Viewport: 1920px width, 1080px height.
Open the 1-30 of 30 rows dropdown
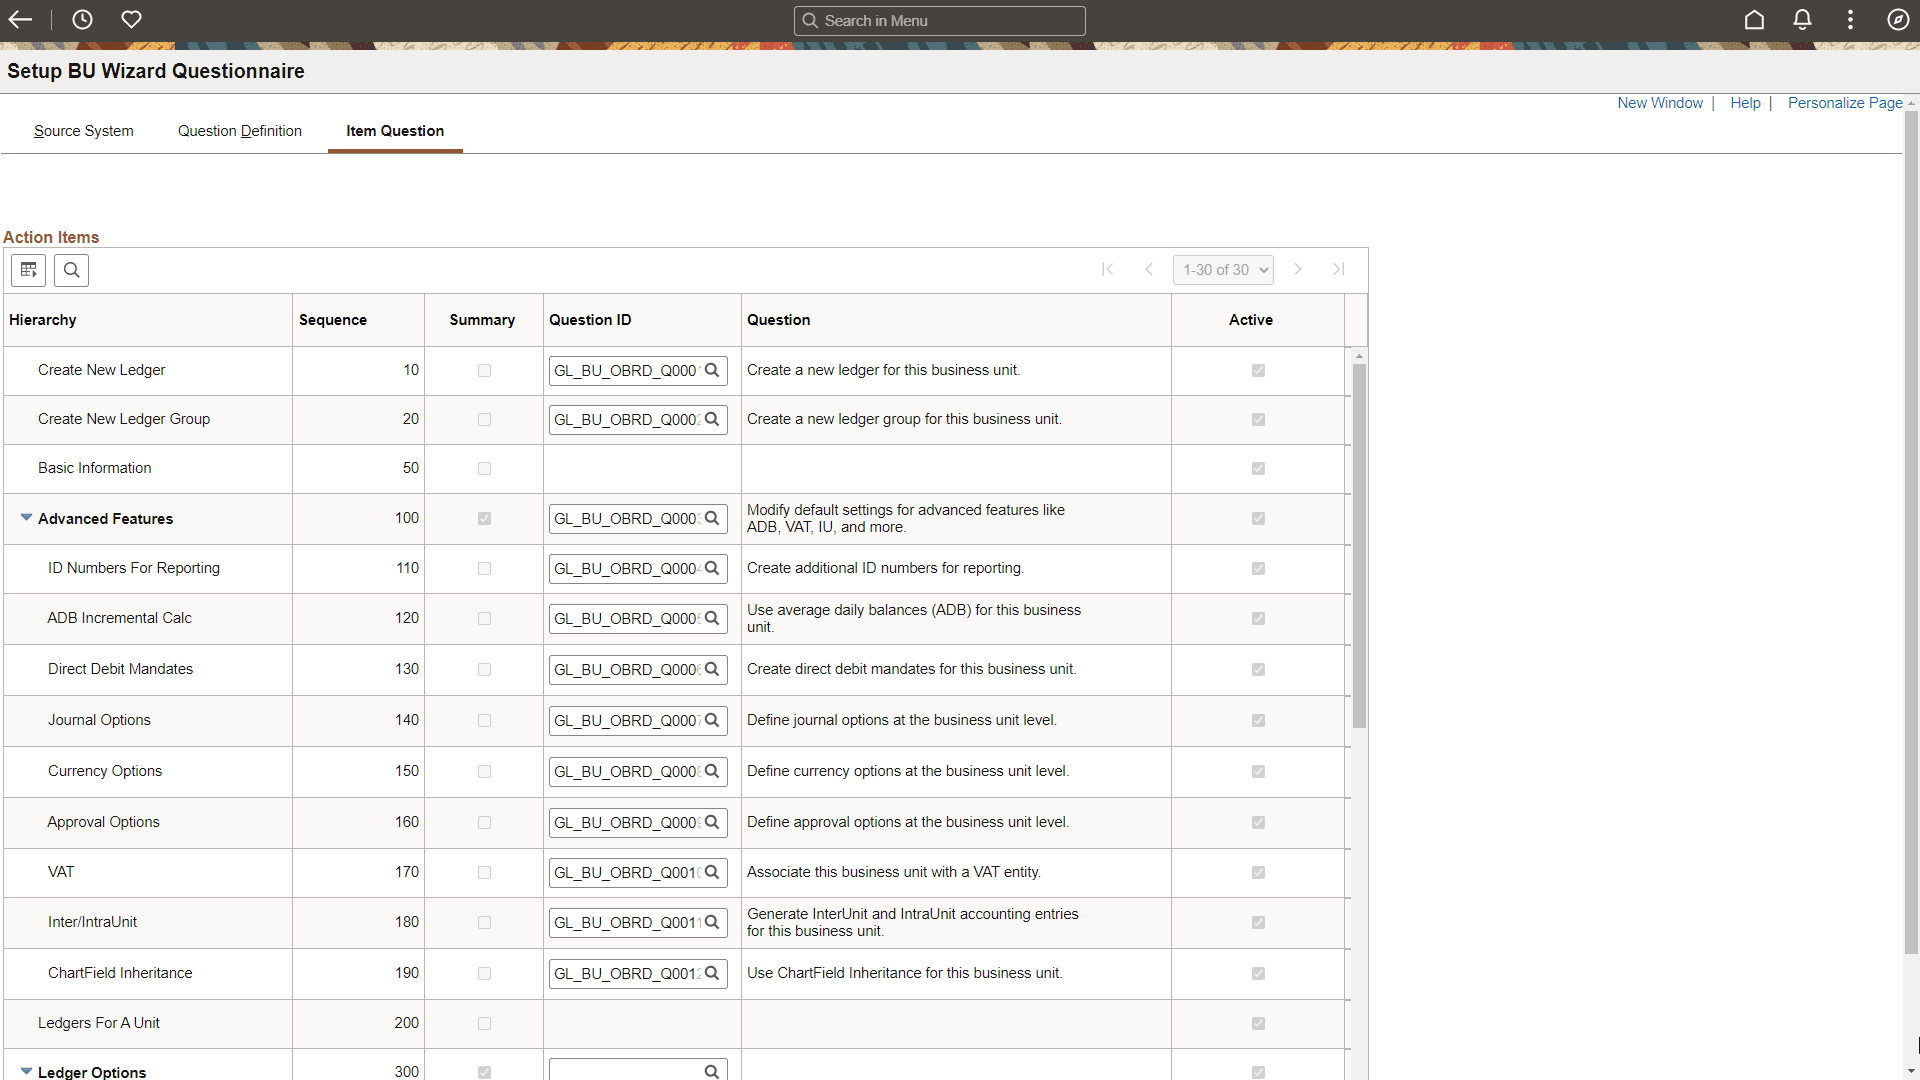click(x=1223, y=270)
